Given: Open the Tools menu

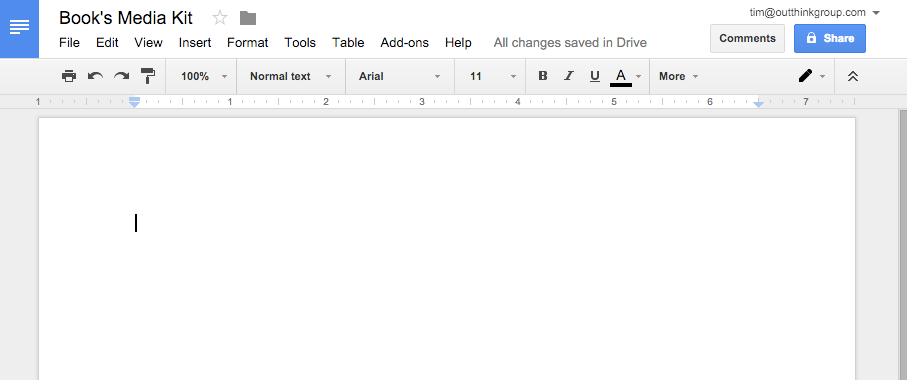Looking at the screenshot, I should 300,43.
